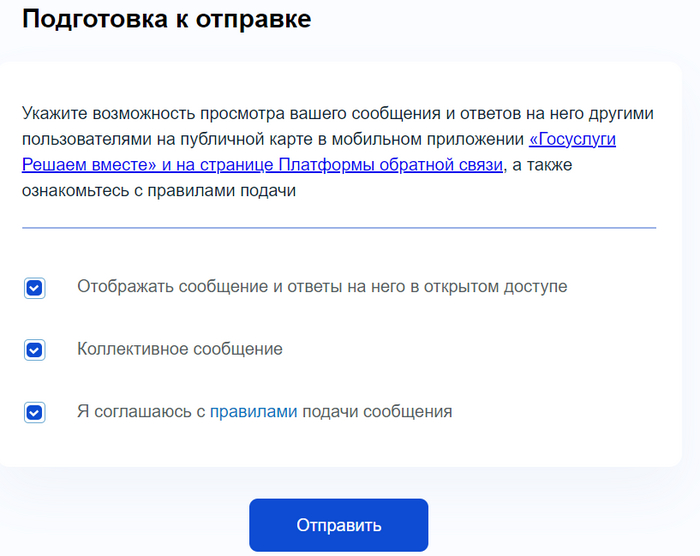The image size is (700, 556).
Task: Click подачи сообщения text after rules link
Action: [376, 411]
